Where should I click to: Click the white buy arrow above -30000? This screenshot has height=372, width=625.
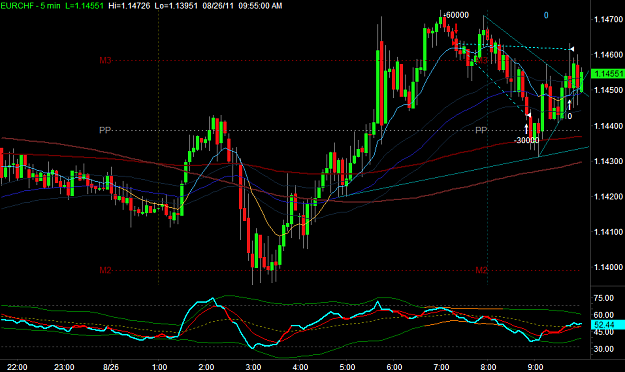coord(526,128)
